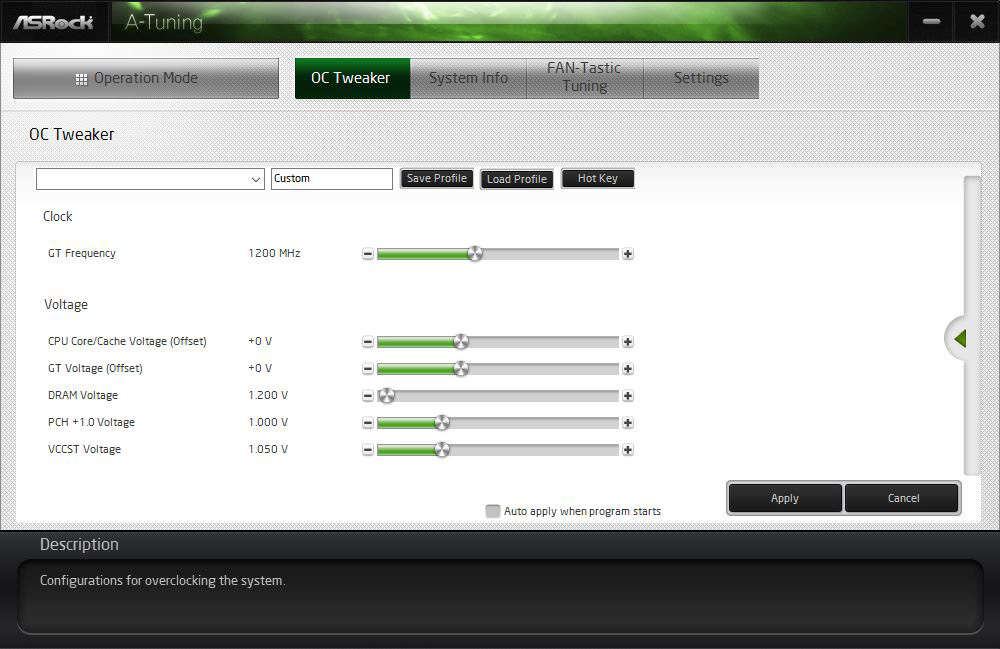Increase VCCST Voltage with the plus icon
This screenshot has height=649, width=1000.
click(x=628, y=449)
